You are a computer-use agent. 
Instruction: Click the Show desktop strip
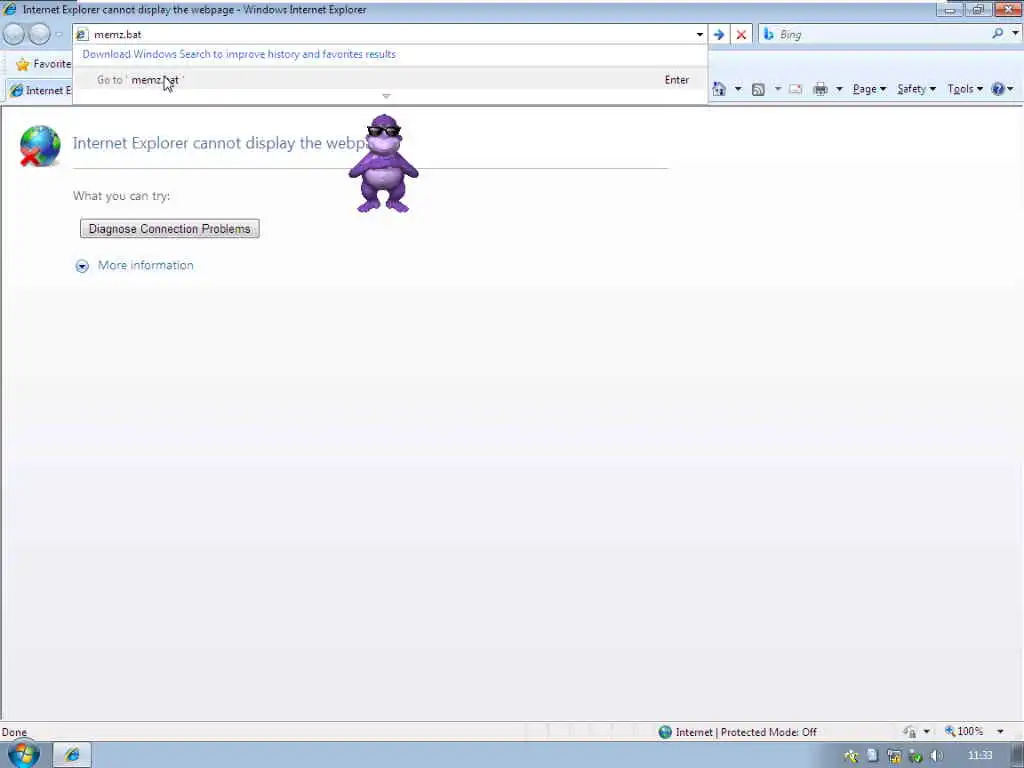tap(1017, 755)
